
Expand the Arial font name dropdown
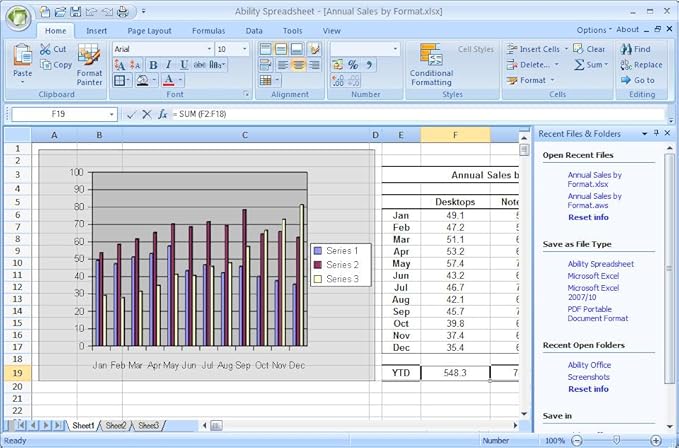point(208,49)
